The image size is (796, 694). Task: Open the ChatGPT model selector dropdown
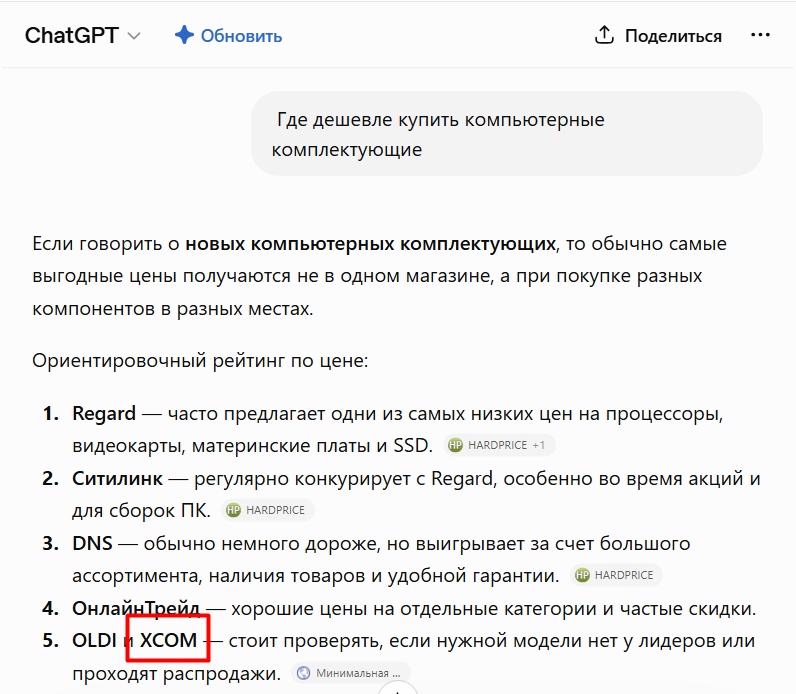pos(83,36)
